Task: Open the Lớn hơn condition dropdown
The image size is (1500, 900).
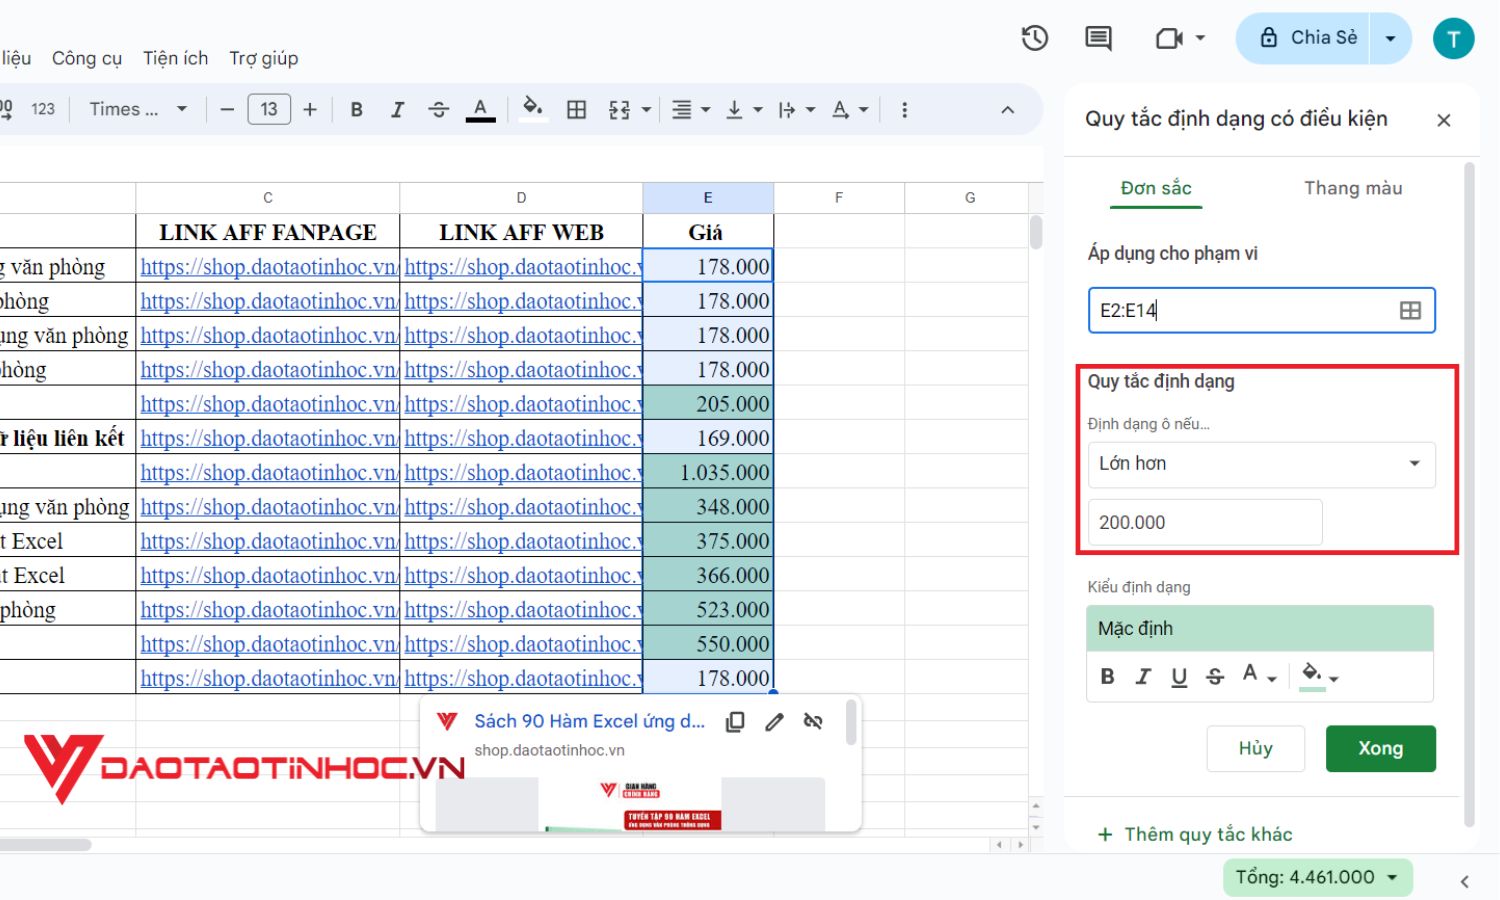Action: click(1260, 463)
